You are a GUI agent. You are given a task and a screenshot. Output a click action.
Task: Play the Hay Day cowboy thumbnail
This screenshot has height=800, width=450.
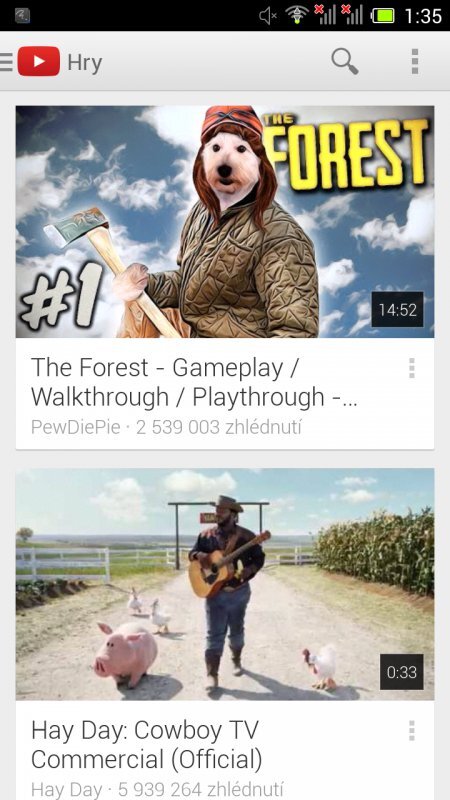pos(225,584)
